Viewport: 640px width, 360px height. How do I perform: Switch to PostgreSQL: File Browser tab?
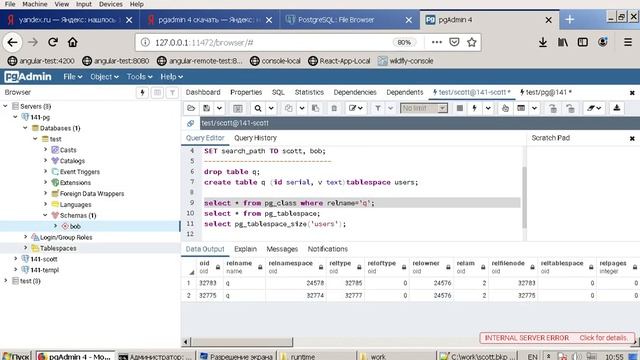click(349, 20)
